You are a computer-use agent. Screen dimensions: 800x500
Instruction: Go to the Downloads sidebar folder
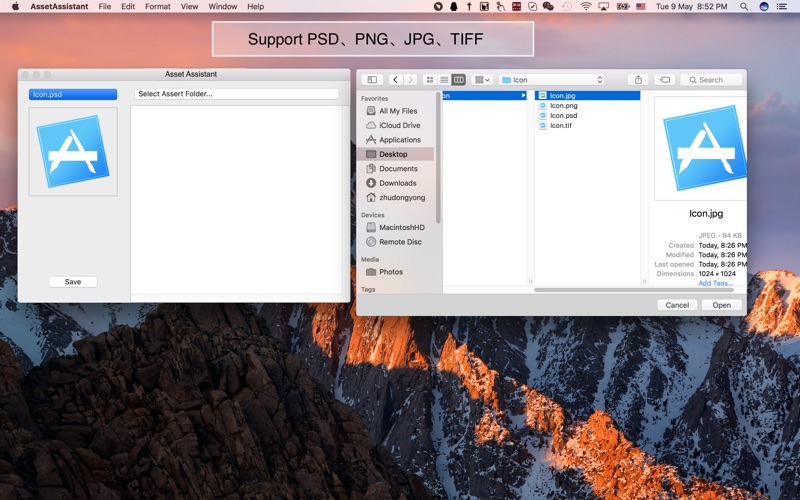pyautogui.click(x=397, y=183)
